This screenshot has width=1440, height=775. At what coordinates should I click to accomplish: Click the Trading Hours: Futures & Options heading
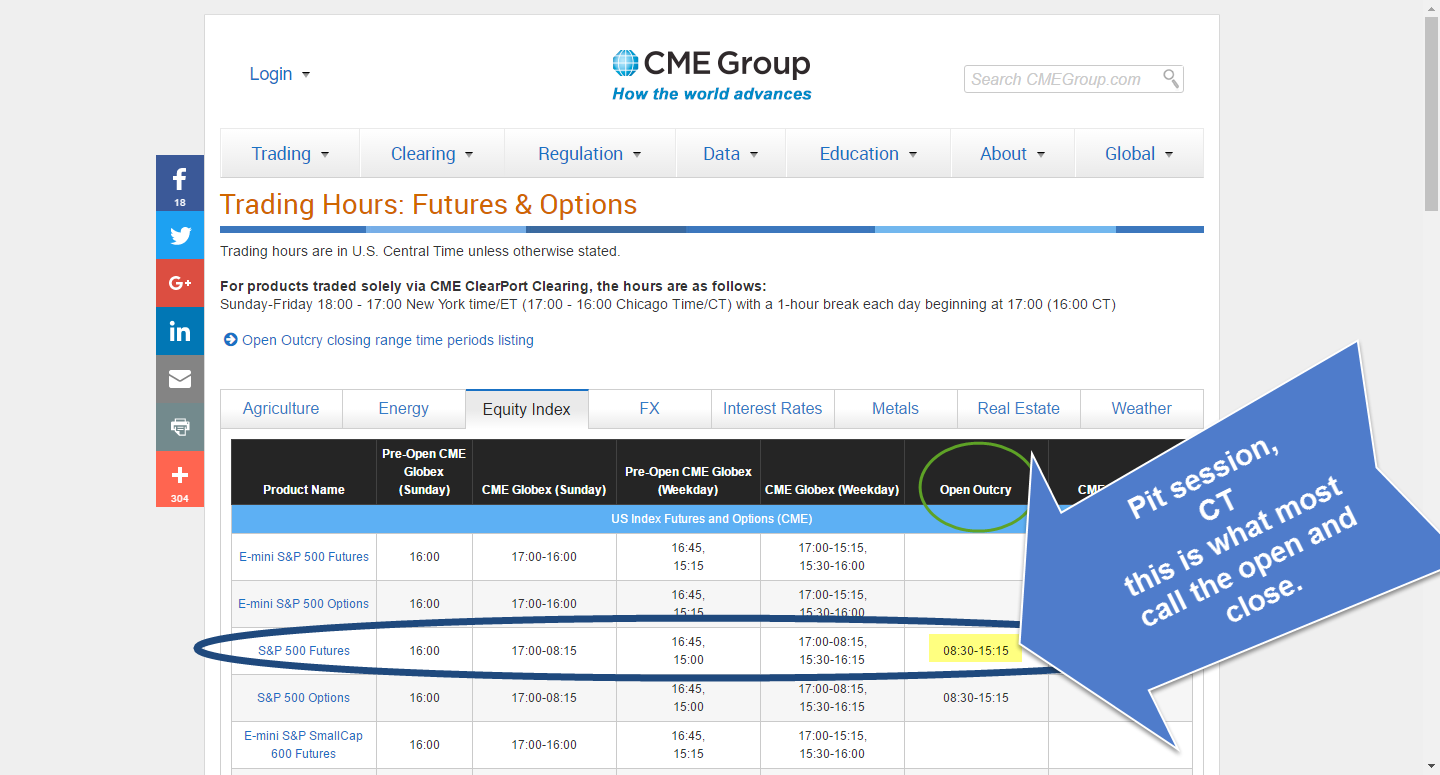point(428,204)
